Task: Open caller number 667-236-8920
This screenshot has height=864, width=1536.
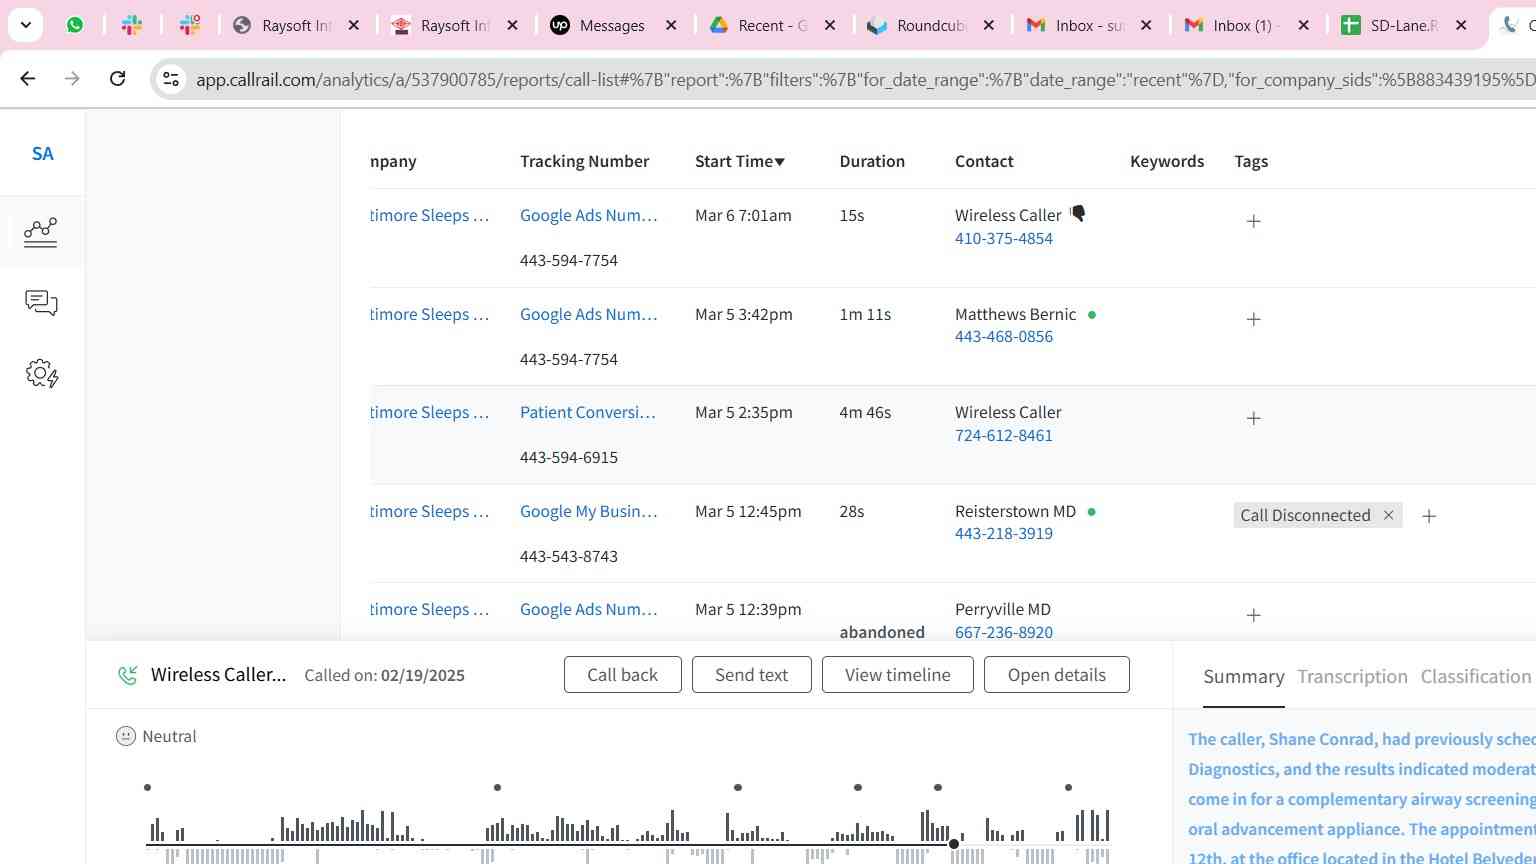Action: 1003,632
